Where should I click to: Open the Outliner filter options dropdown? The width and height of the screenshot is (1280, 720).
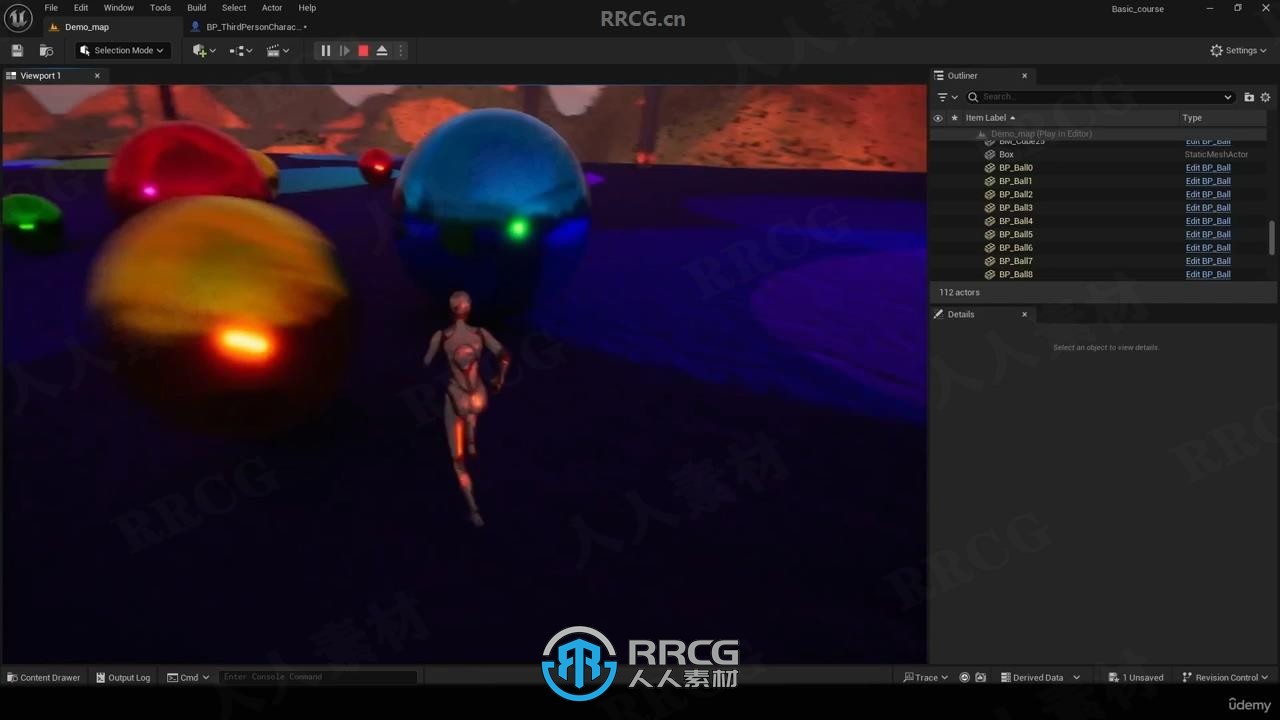tap(947, 97)
